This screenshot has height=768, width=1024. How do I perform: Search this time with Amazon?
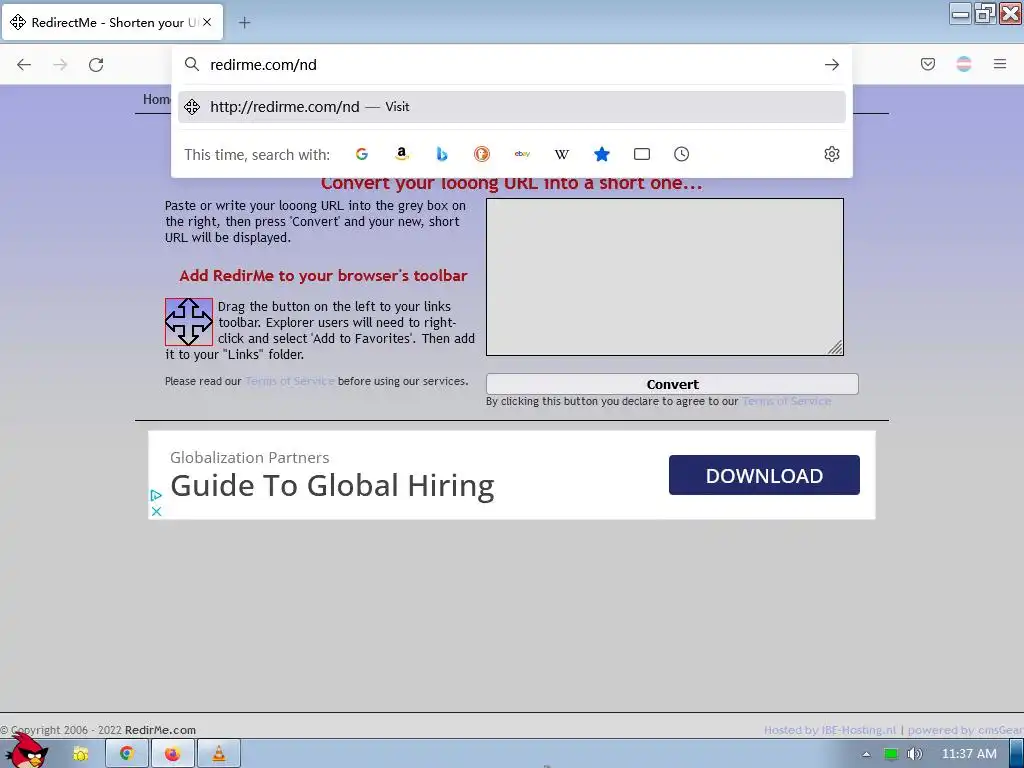(x=402, y=154)
